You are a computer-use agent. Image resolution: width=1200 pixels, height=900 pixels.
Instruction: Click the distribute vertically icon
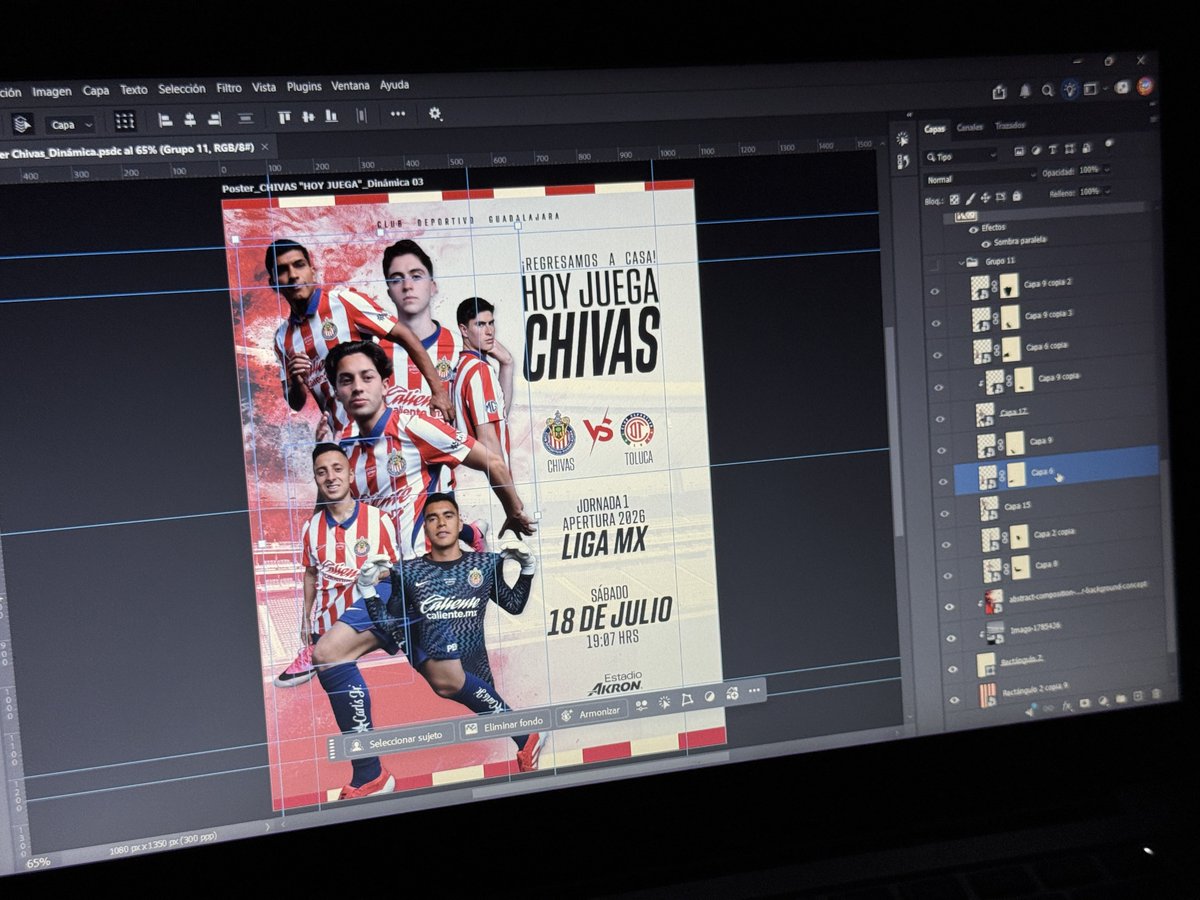pyautogui.click(x=245, y=118)
